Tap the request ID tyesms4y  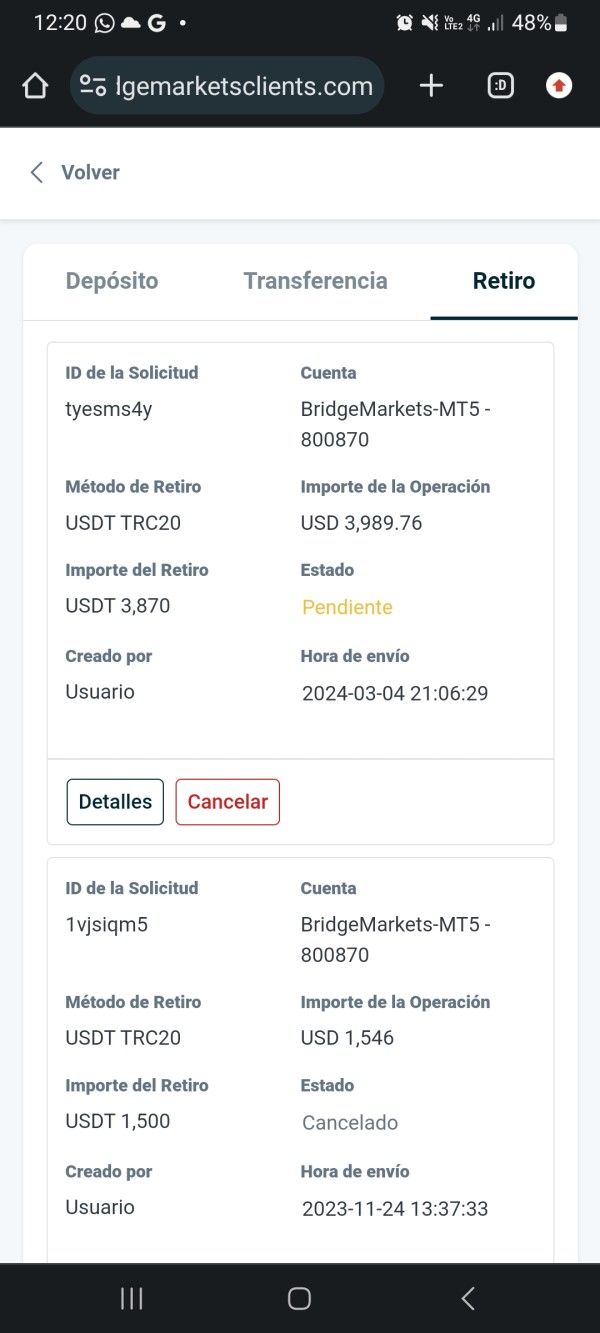(109, 409)
